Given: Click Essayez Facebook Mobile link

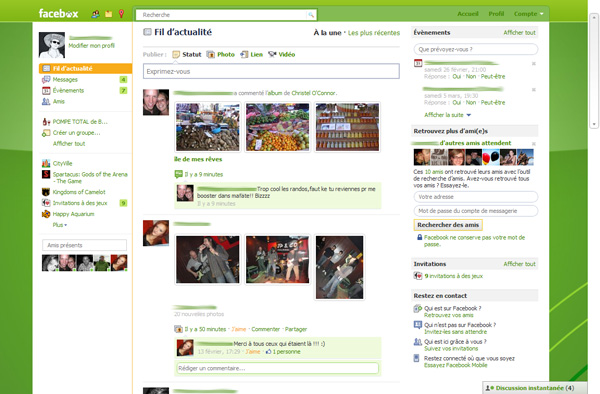Looking at the screenshot, I should (455, 365).
